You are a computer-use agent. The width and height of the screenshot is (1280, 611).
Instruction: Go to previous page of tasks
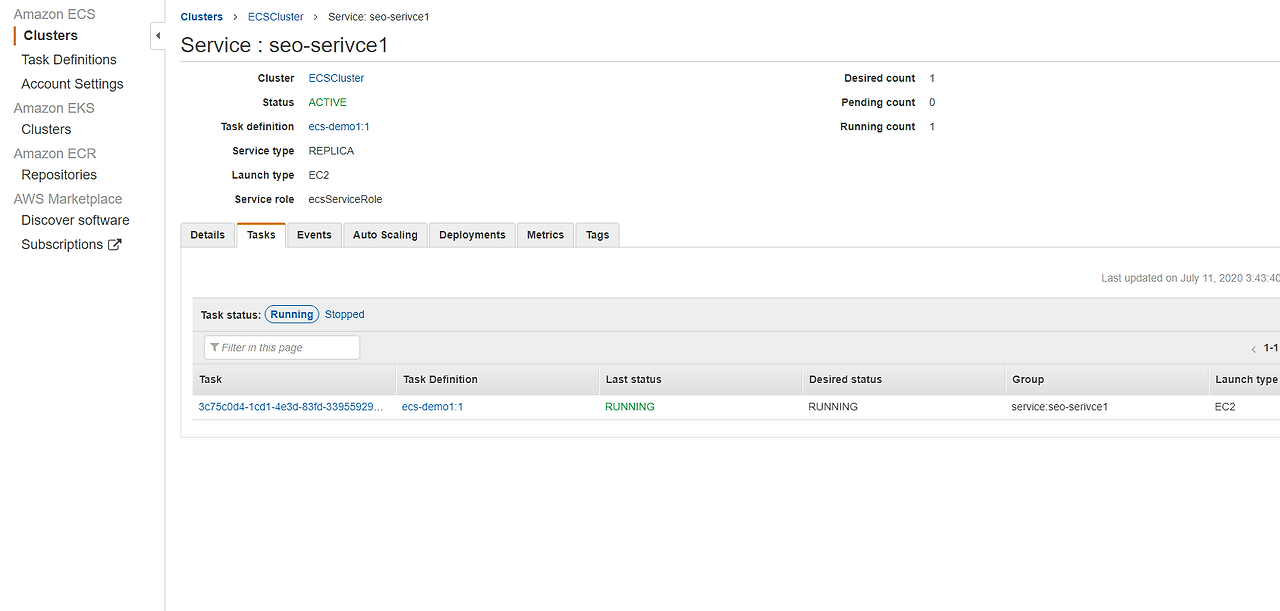pyautogui.click(x=1254, y=349)
